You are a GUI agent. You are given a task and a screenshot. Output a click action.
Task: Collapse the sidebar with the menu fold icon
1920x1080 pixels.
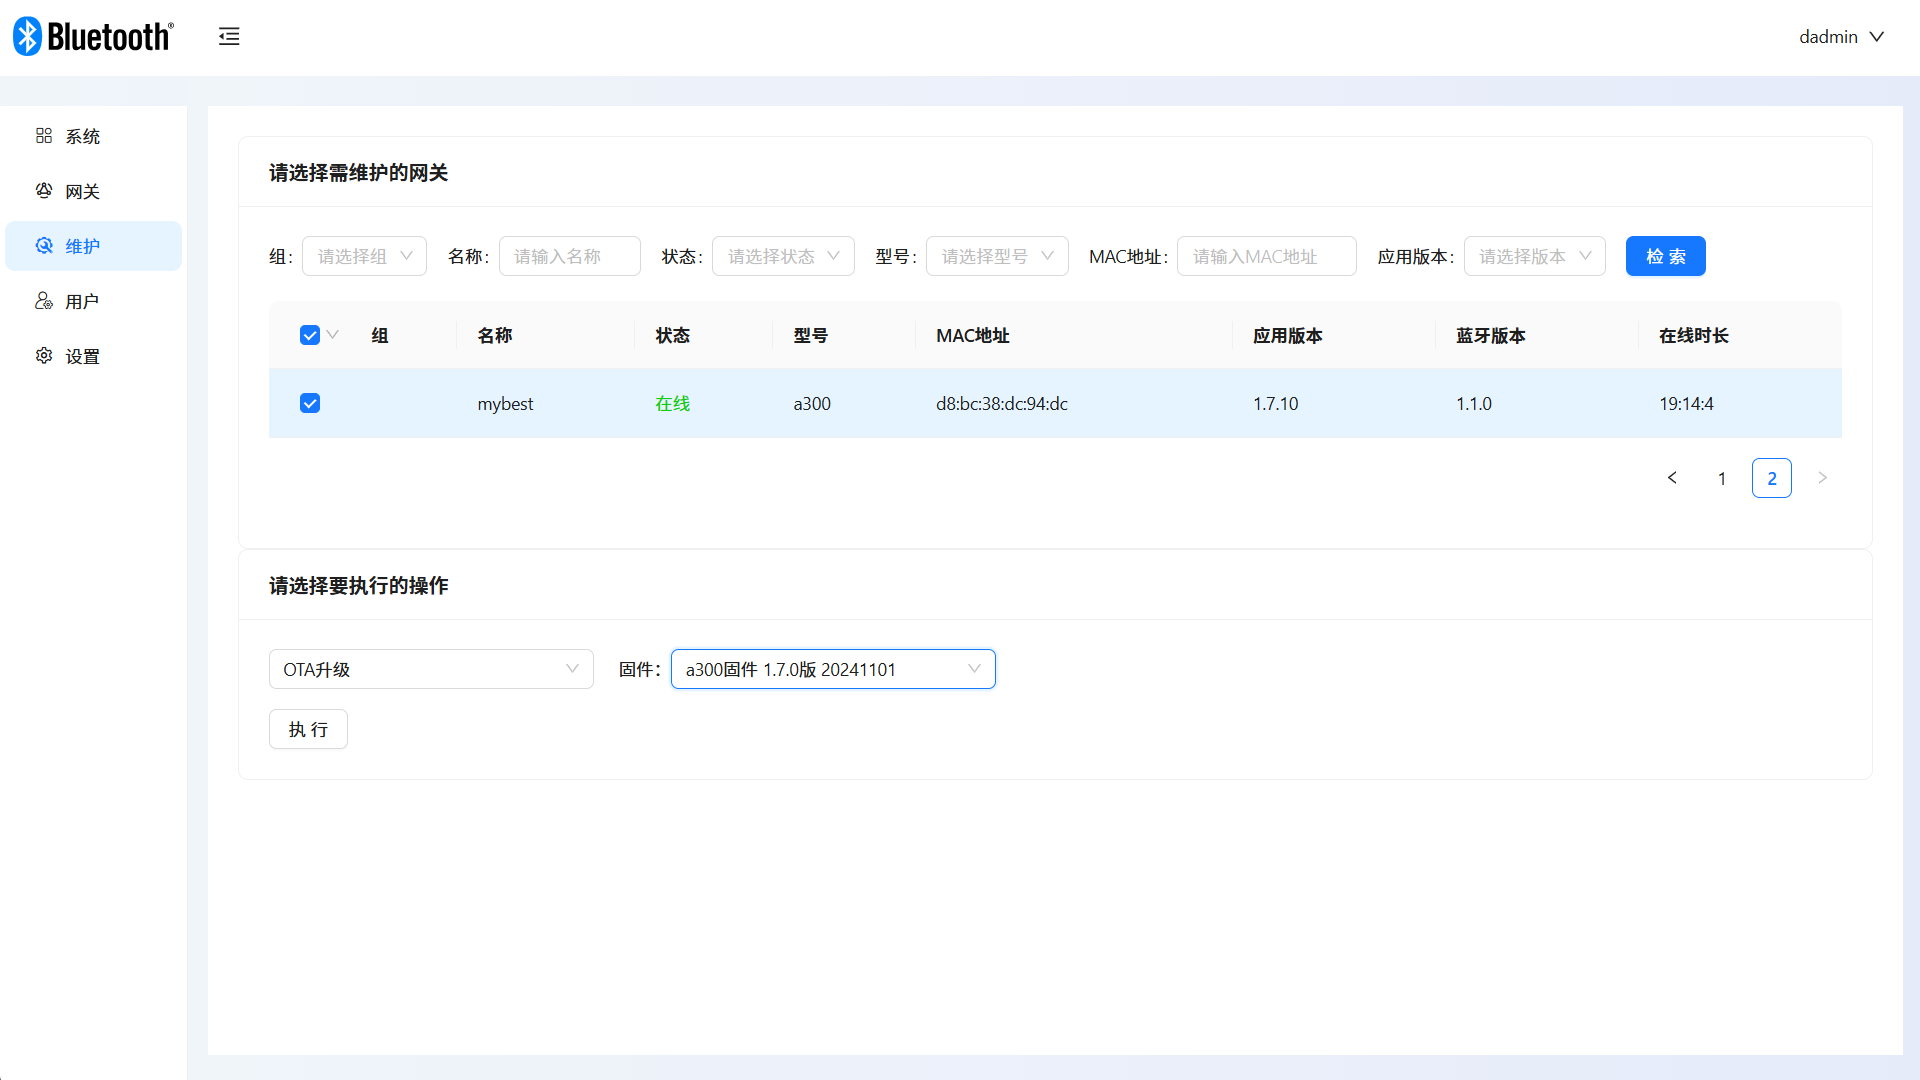[x=229, y=37]
